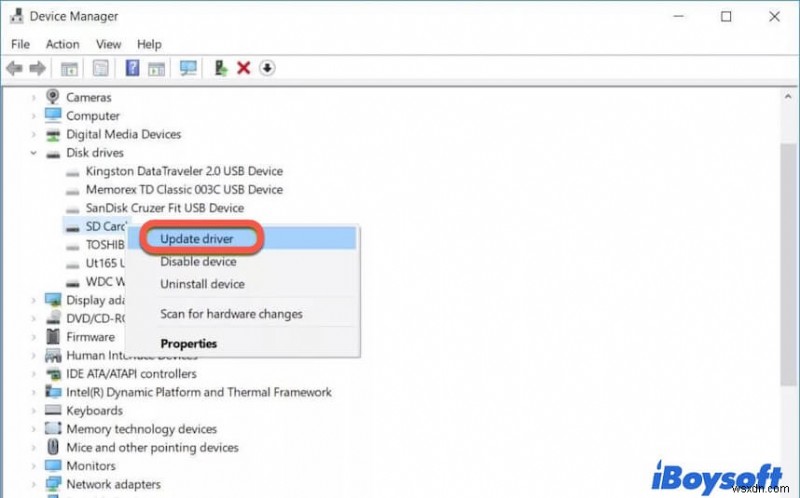Choose Disable device from context menu

pos(242,261)
